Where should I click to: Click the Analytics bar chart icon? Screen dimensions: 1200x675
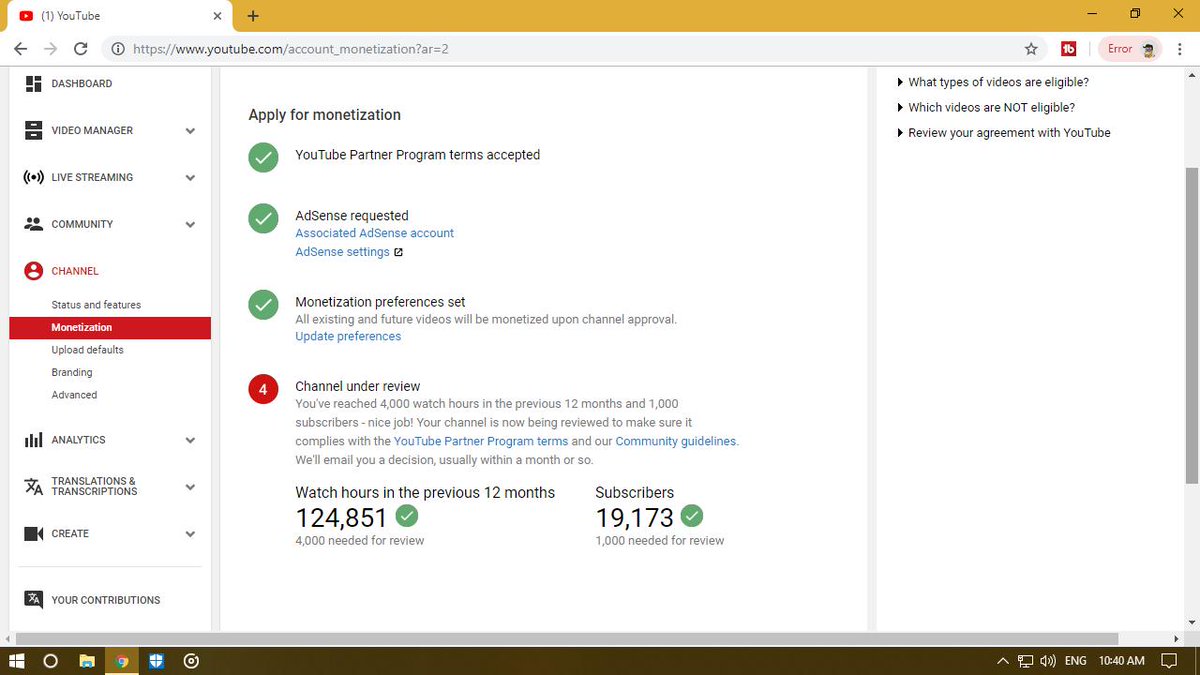point(34,440)
